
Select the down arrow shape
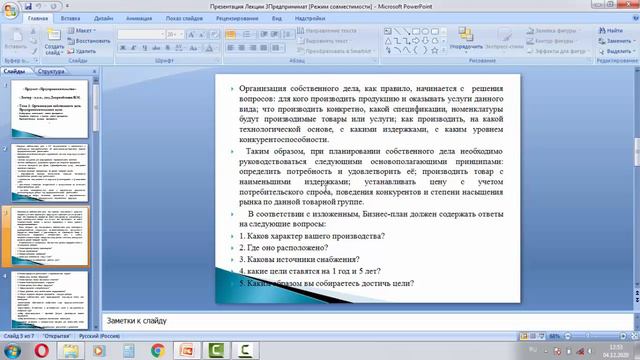click(x=425, y=41)
